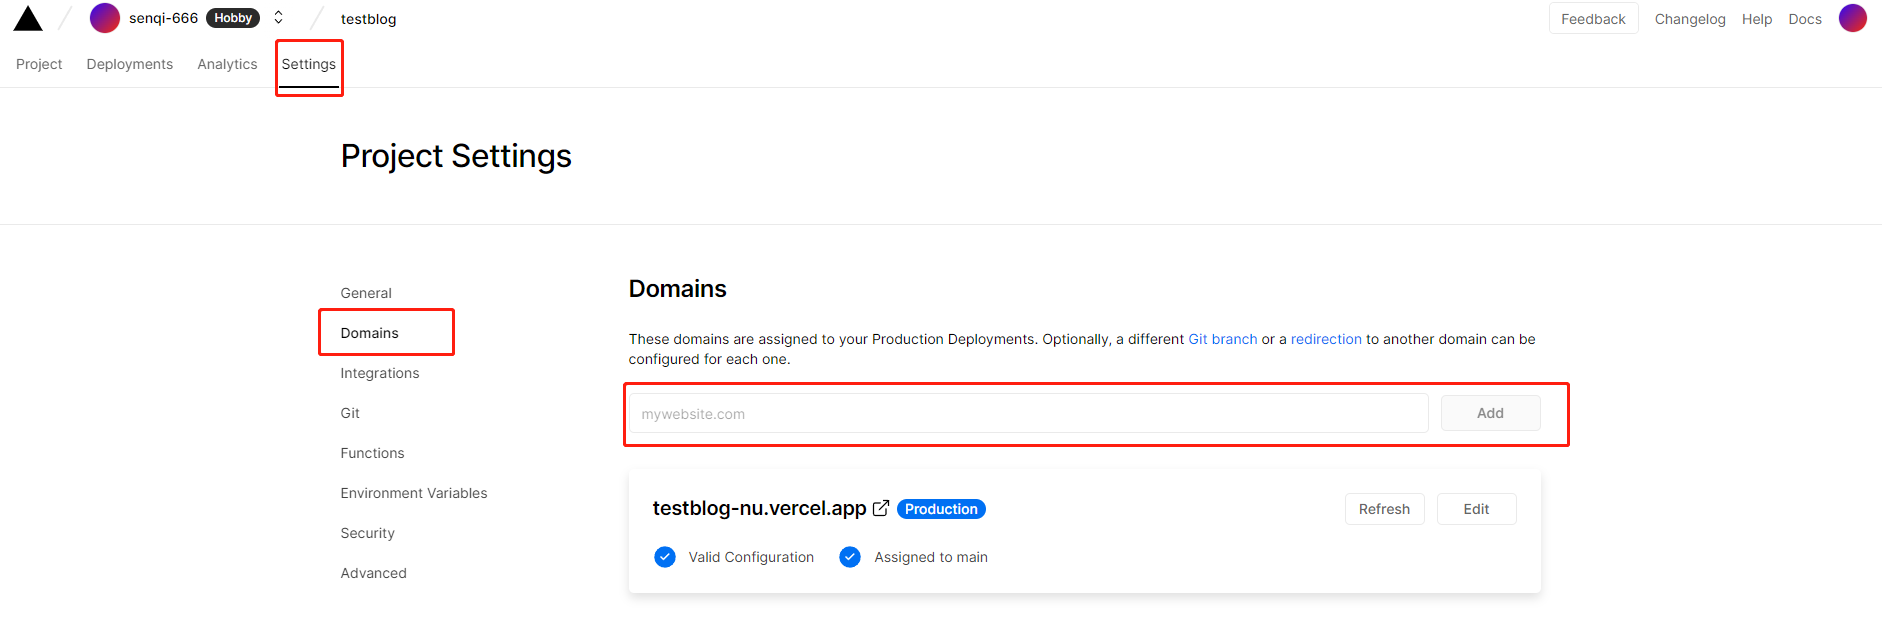The height and width of the screenshot is (638, 1882).
Task: Click Refresh for the testblog domain
Action: (x=1384, y=509)
